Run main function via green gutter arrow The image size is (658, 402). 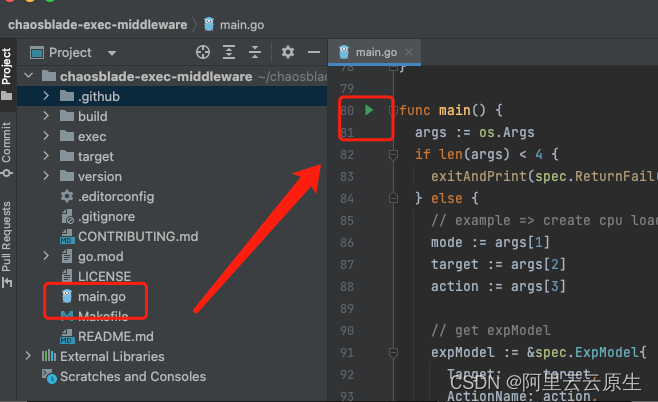point(369,110)
